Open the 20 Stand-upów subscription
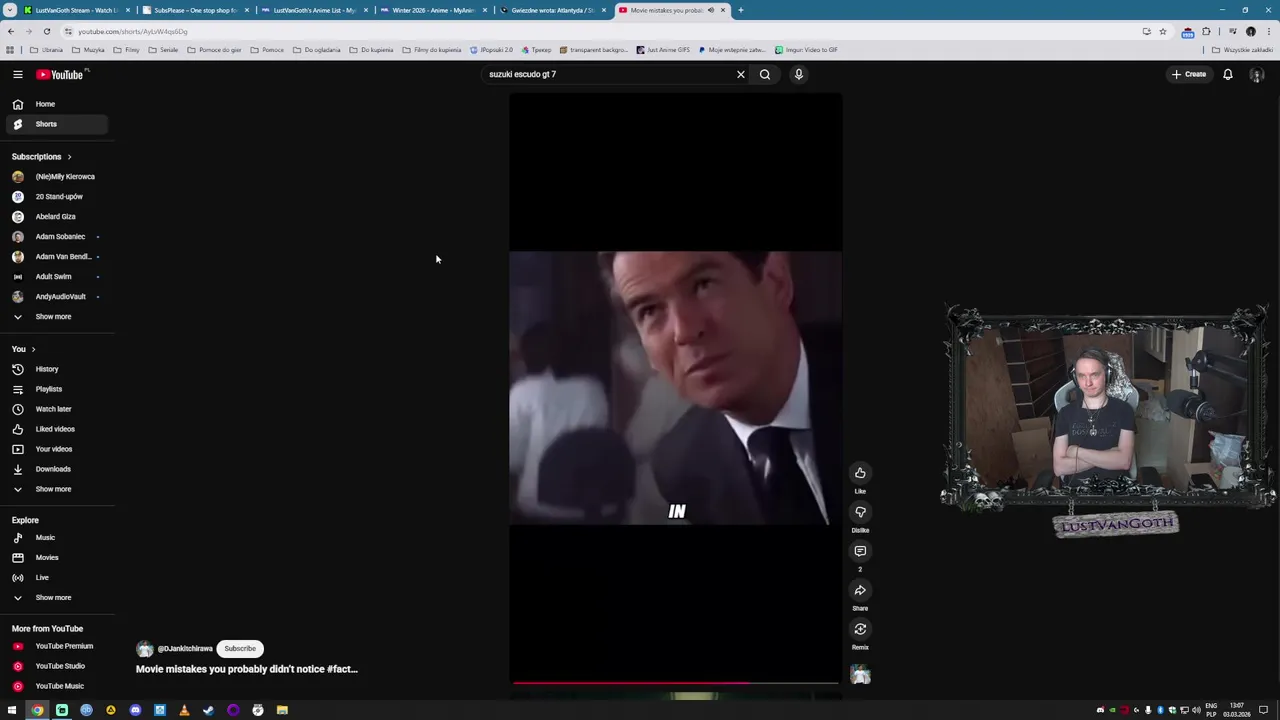 pyautogui.click(x=58, y=196)
